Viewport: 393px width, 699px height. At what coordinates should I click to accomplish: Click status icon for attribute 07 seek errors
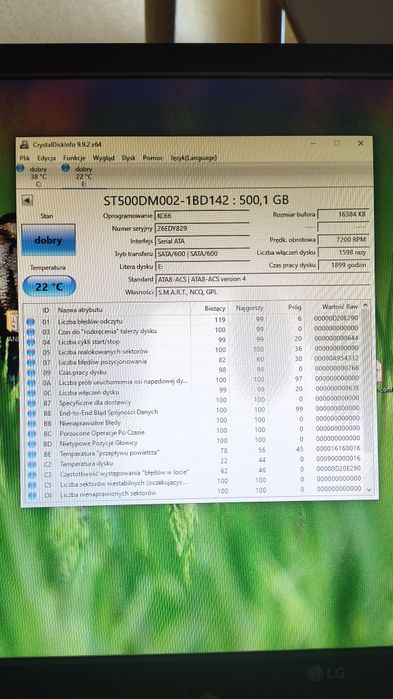(x=30, y=362)
